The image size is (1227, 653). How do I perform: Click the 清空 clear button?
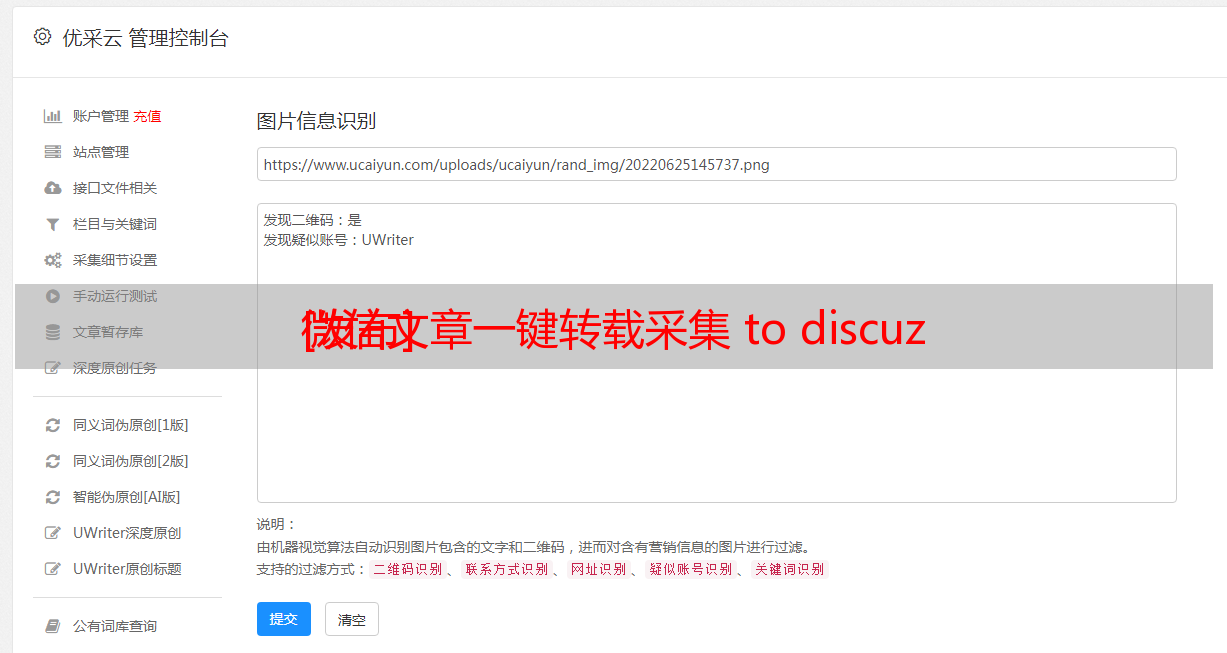point(352,619)
